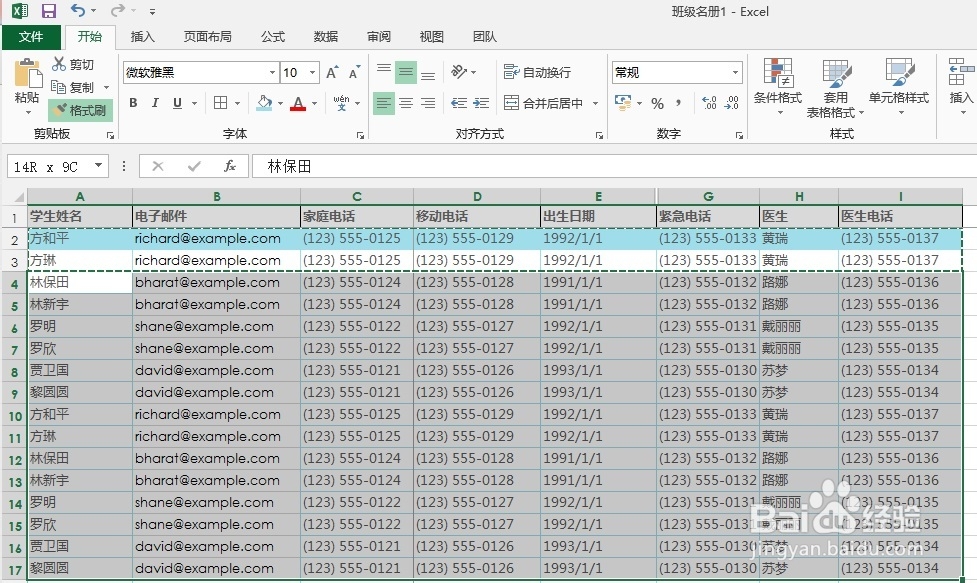This screenshot has height=583, width=977.
Task: Center text horizontally
Action: (x=406, y=103)
